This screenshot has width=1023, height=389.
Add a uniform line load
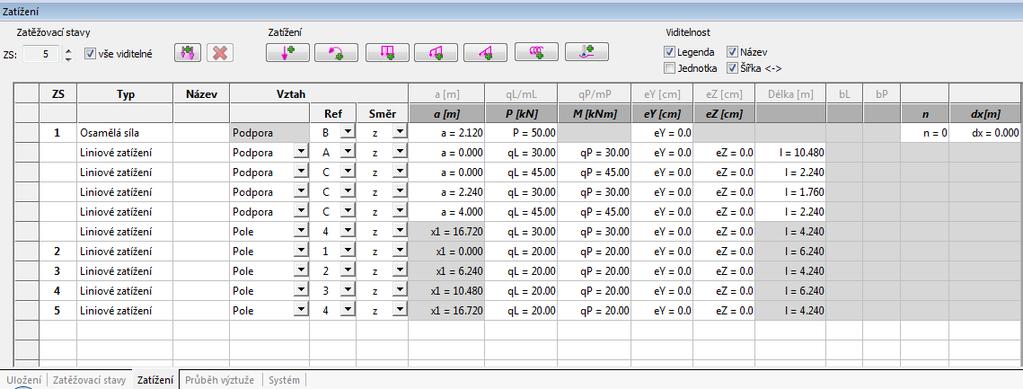click(x=387, y=53)
